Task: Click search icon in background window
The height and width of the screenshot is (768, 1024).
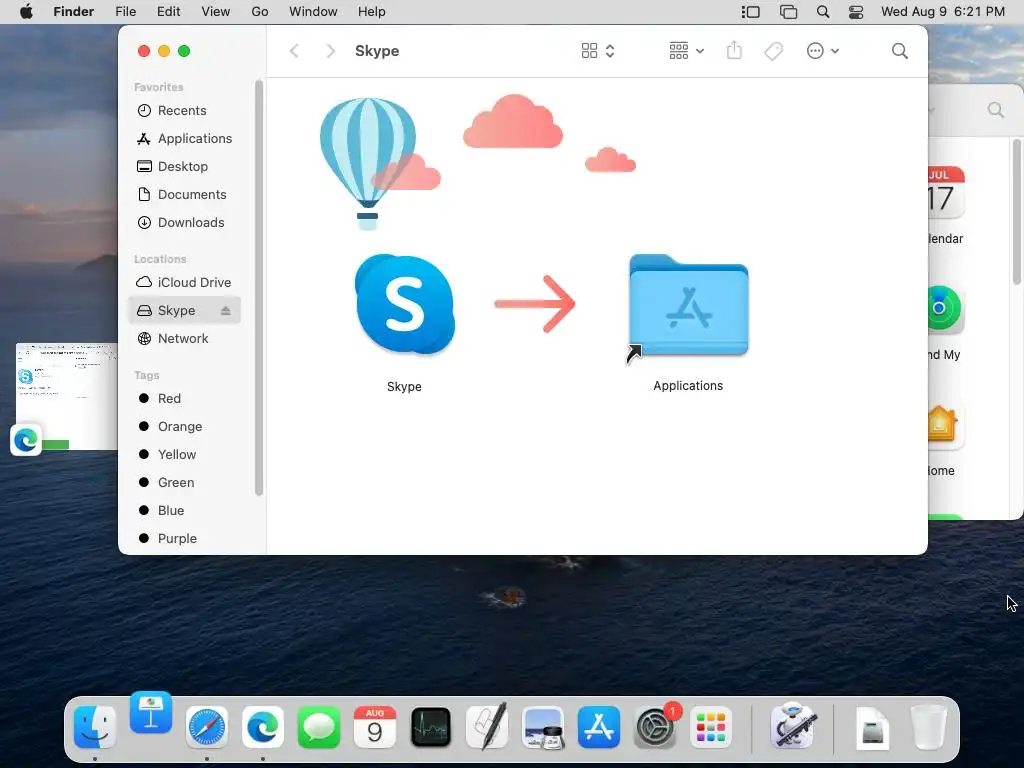Action: tap(995, 110)
